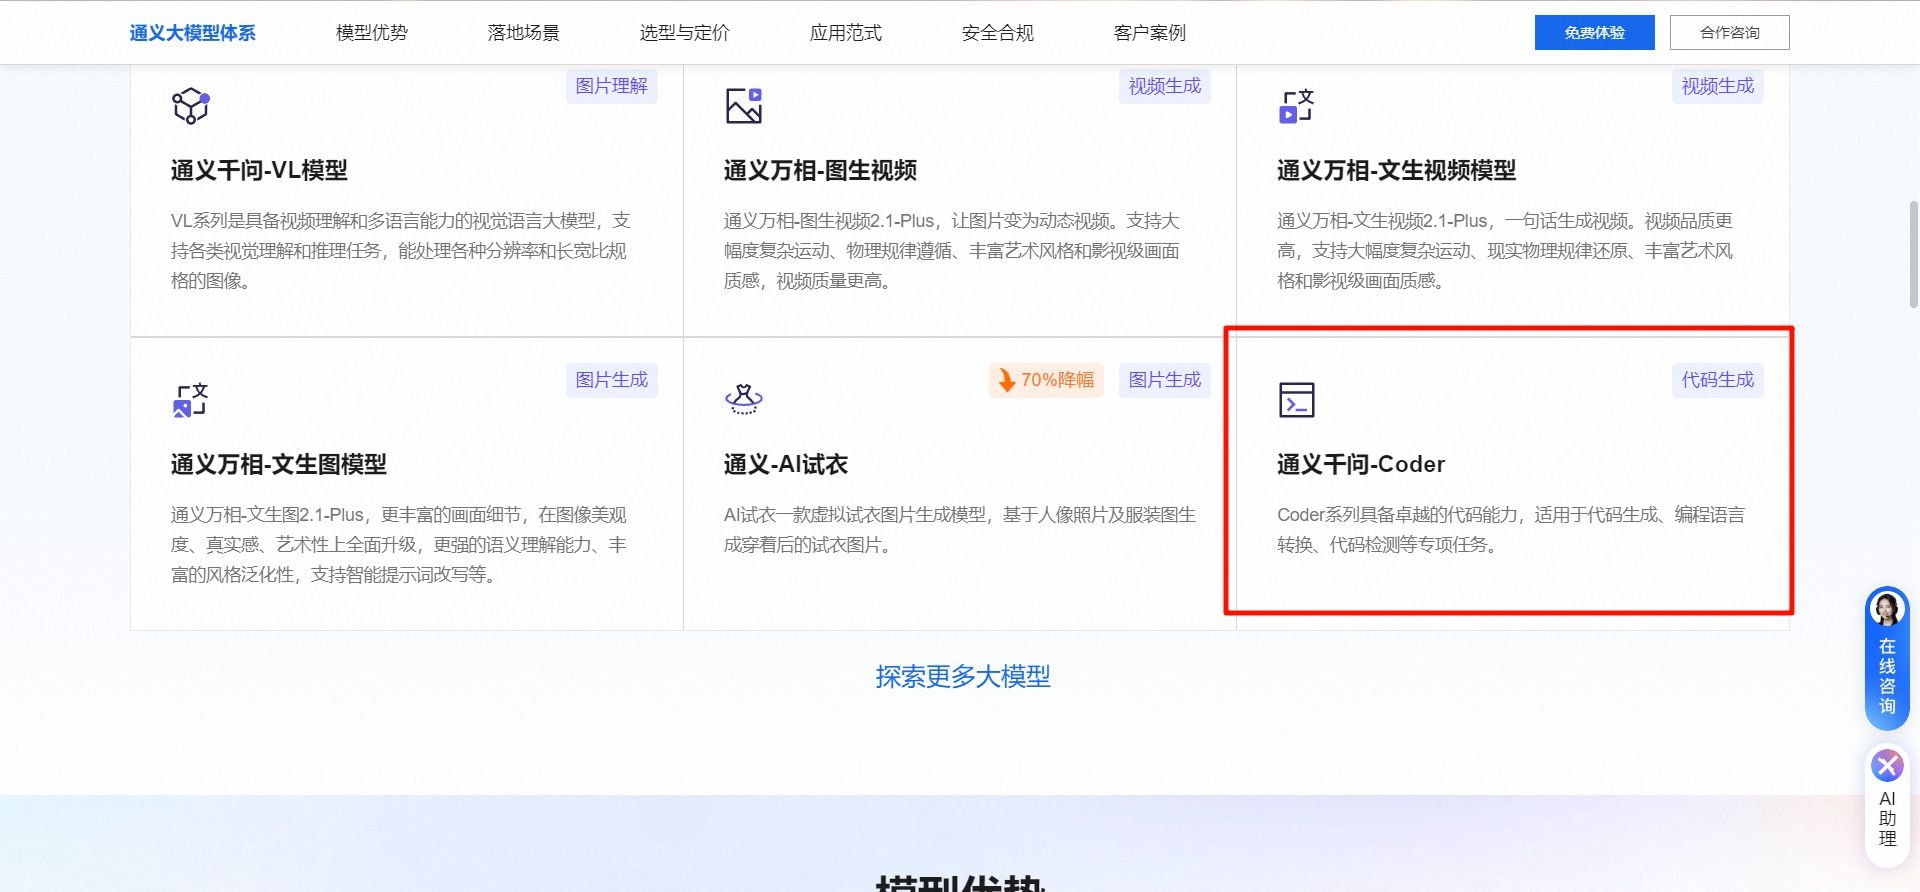Open the 通义千问-Coder card title
The height and width of the screenshot is (892, 1920).
coord(1360,464)
